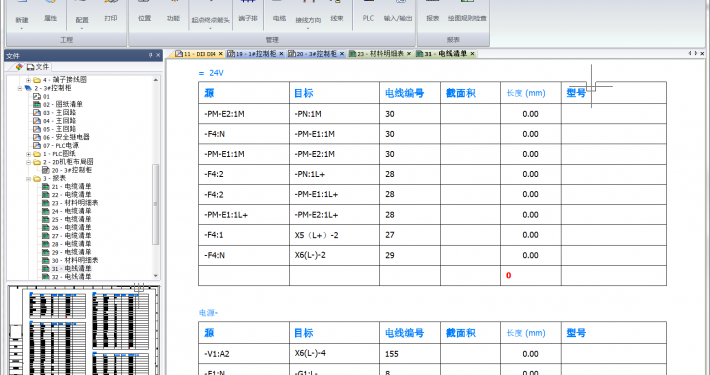Click the 打印 ribbon button
710x375 pixels.
111,11
